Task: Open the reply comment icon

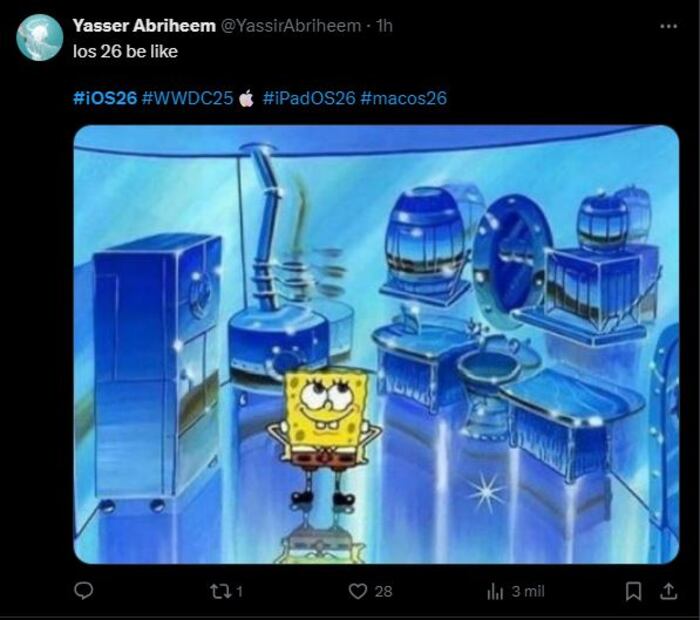Action: click(x=83, y=591)
